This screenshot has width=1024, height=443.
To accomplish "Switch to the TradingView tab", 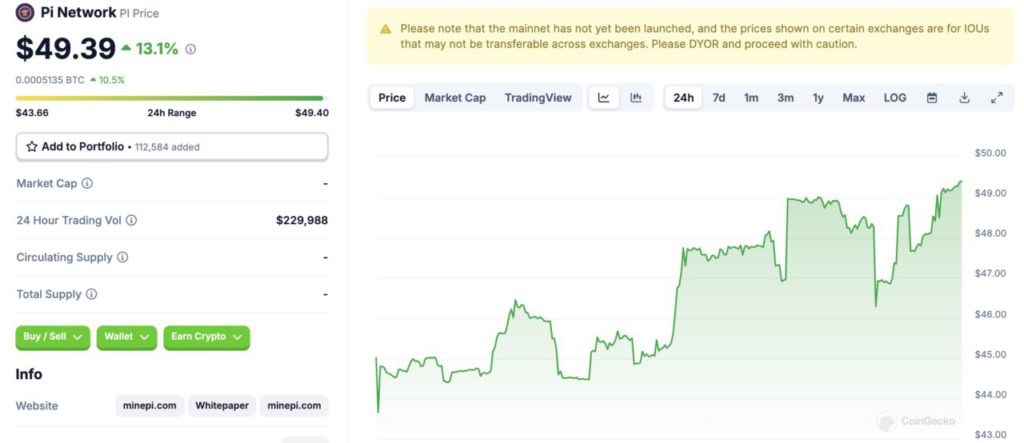I will click(538, 98).
